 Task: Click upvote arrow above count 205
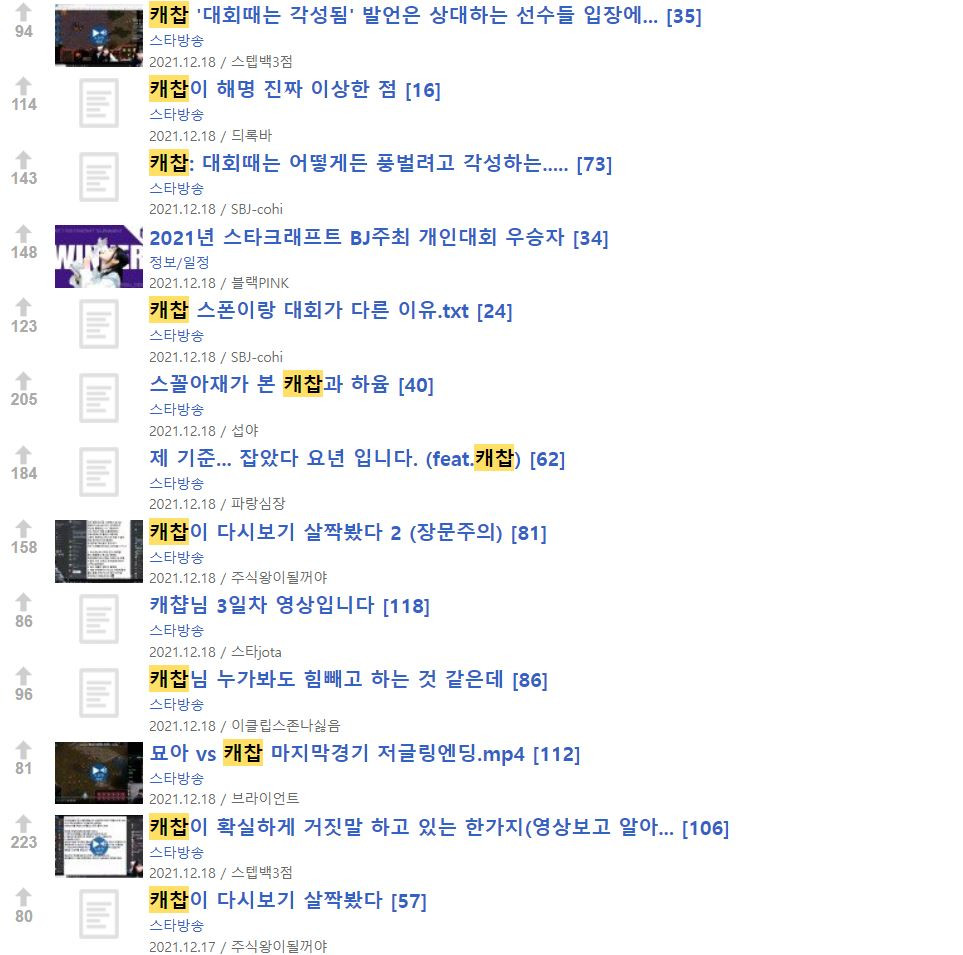23,380
